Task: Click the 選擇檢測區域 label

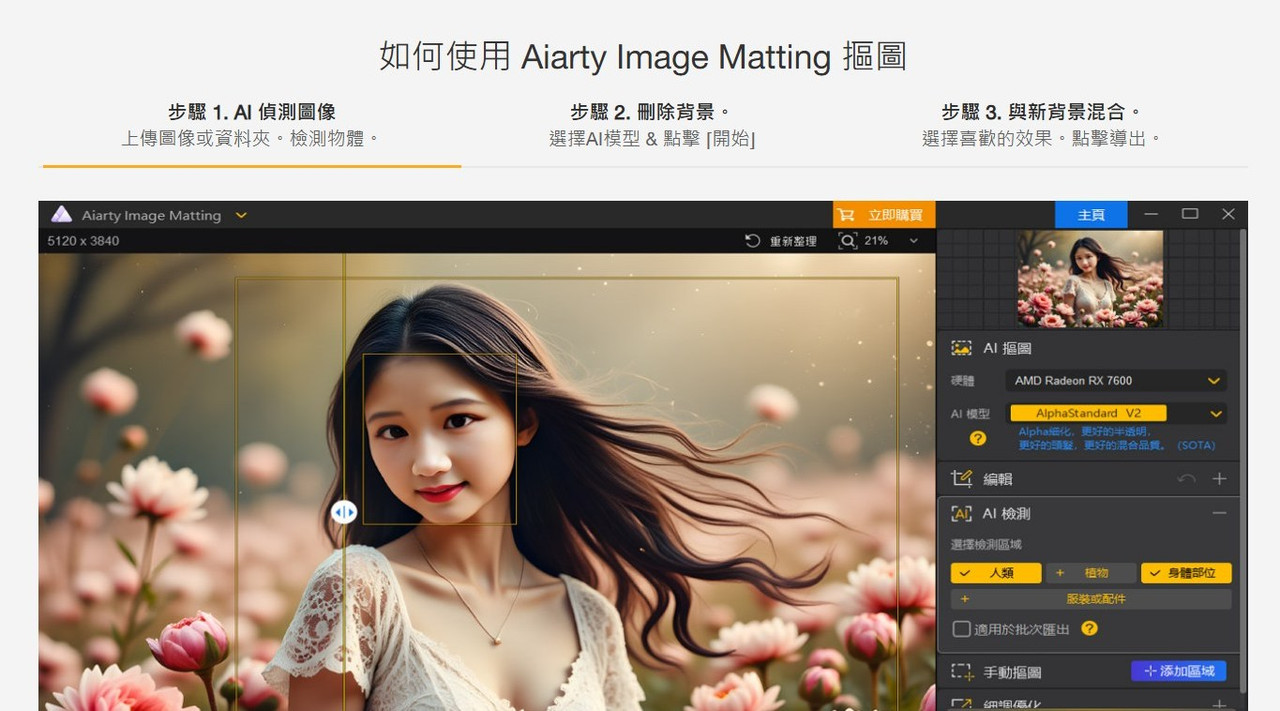Action: [x=986, y=545]
